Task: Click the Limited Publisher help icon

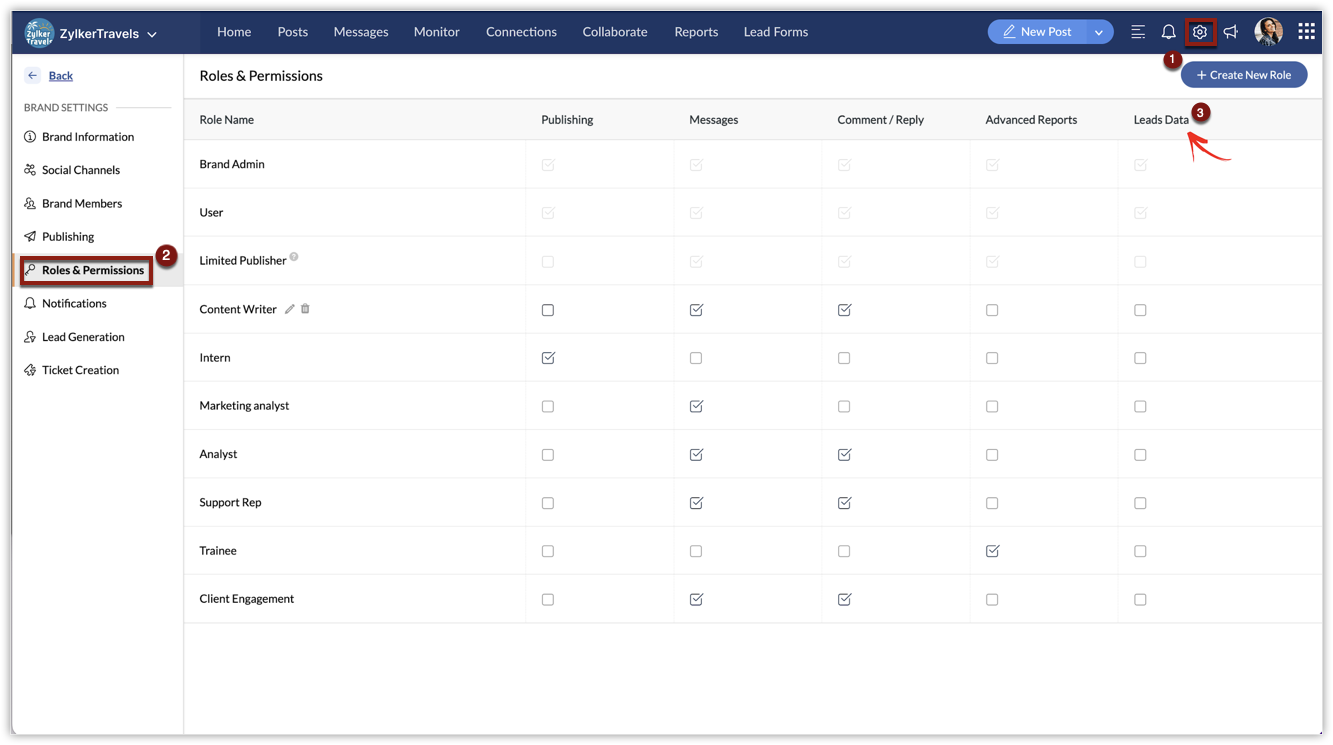Action: (x=294, y=257)
